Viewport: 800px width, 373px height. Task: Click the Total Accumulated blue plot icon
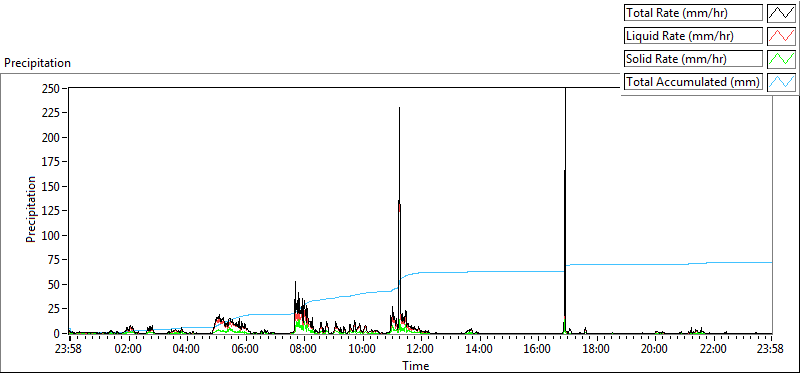pos(782,81)
